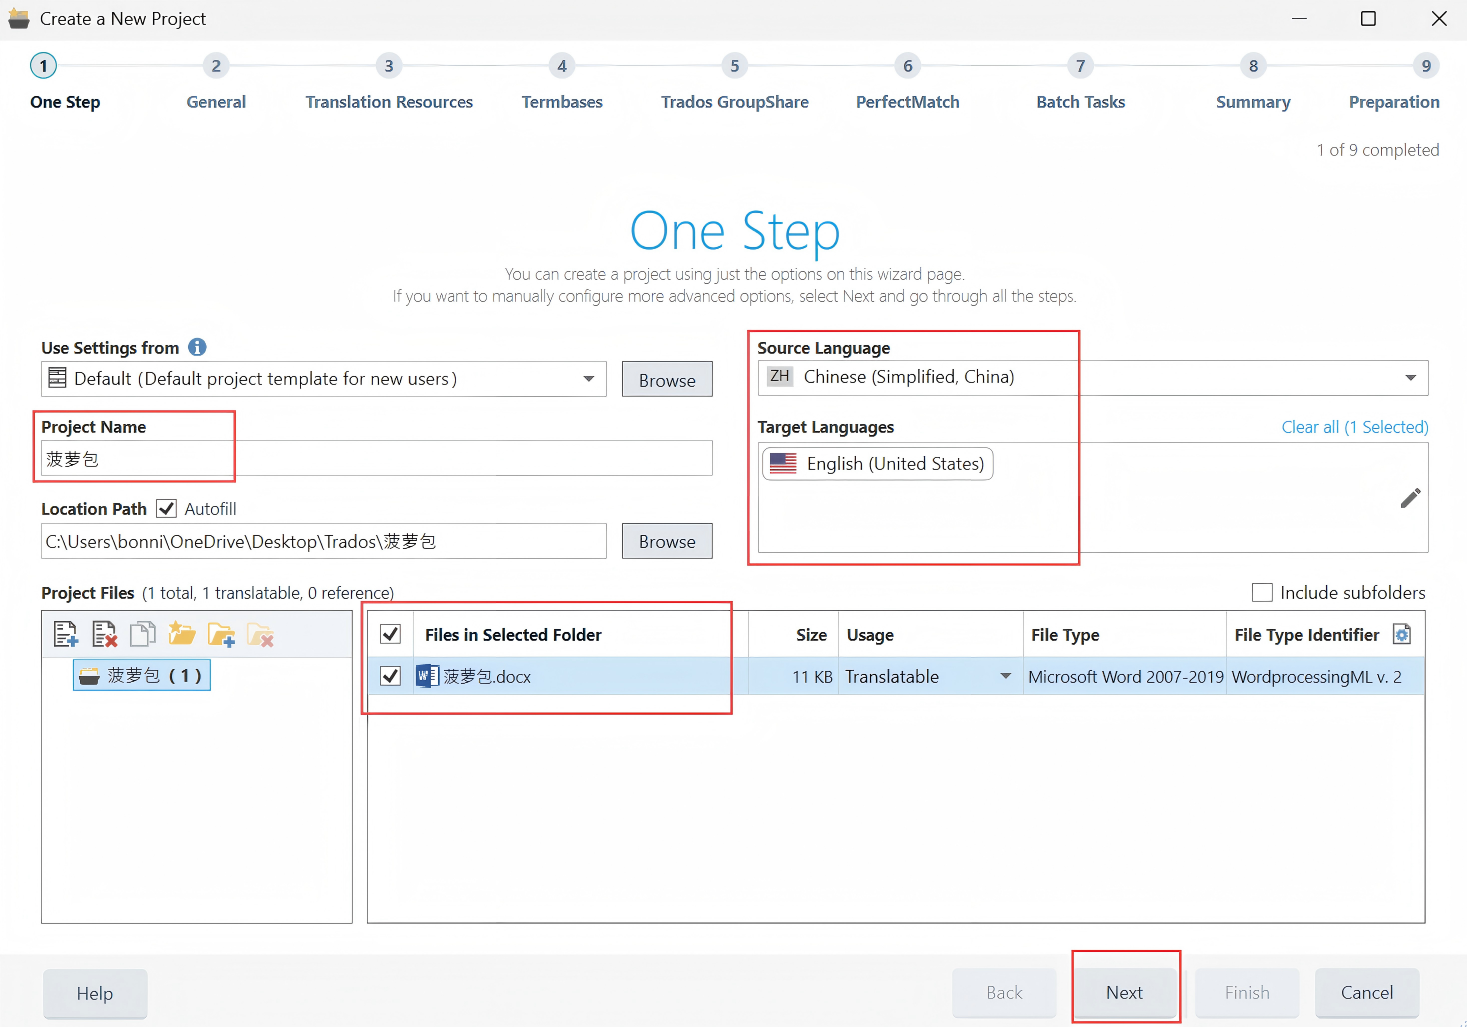Click the starred open folder icon
The height and width of the screenshot is (1027, 1467).
point(182,634)
